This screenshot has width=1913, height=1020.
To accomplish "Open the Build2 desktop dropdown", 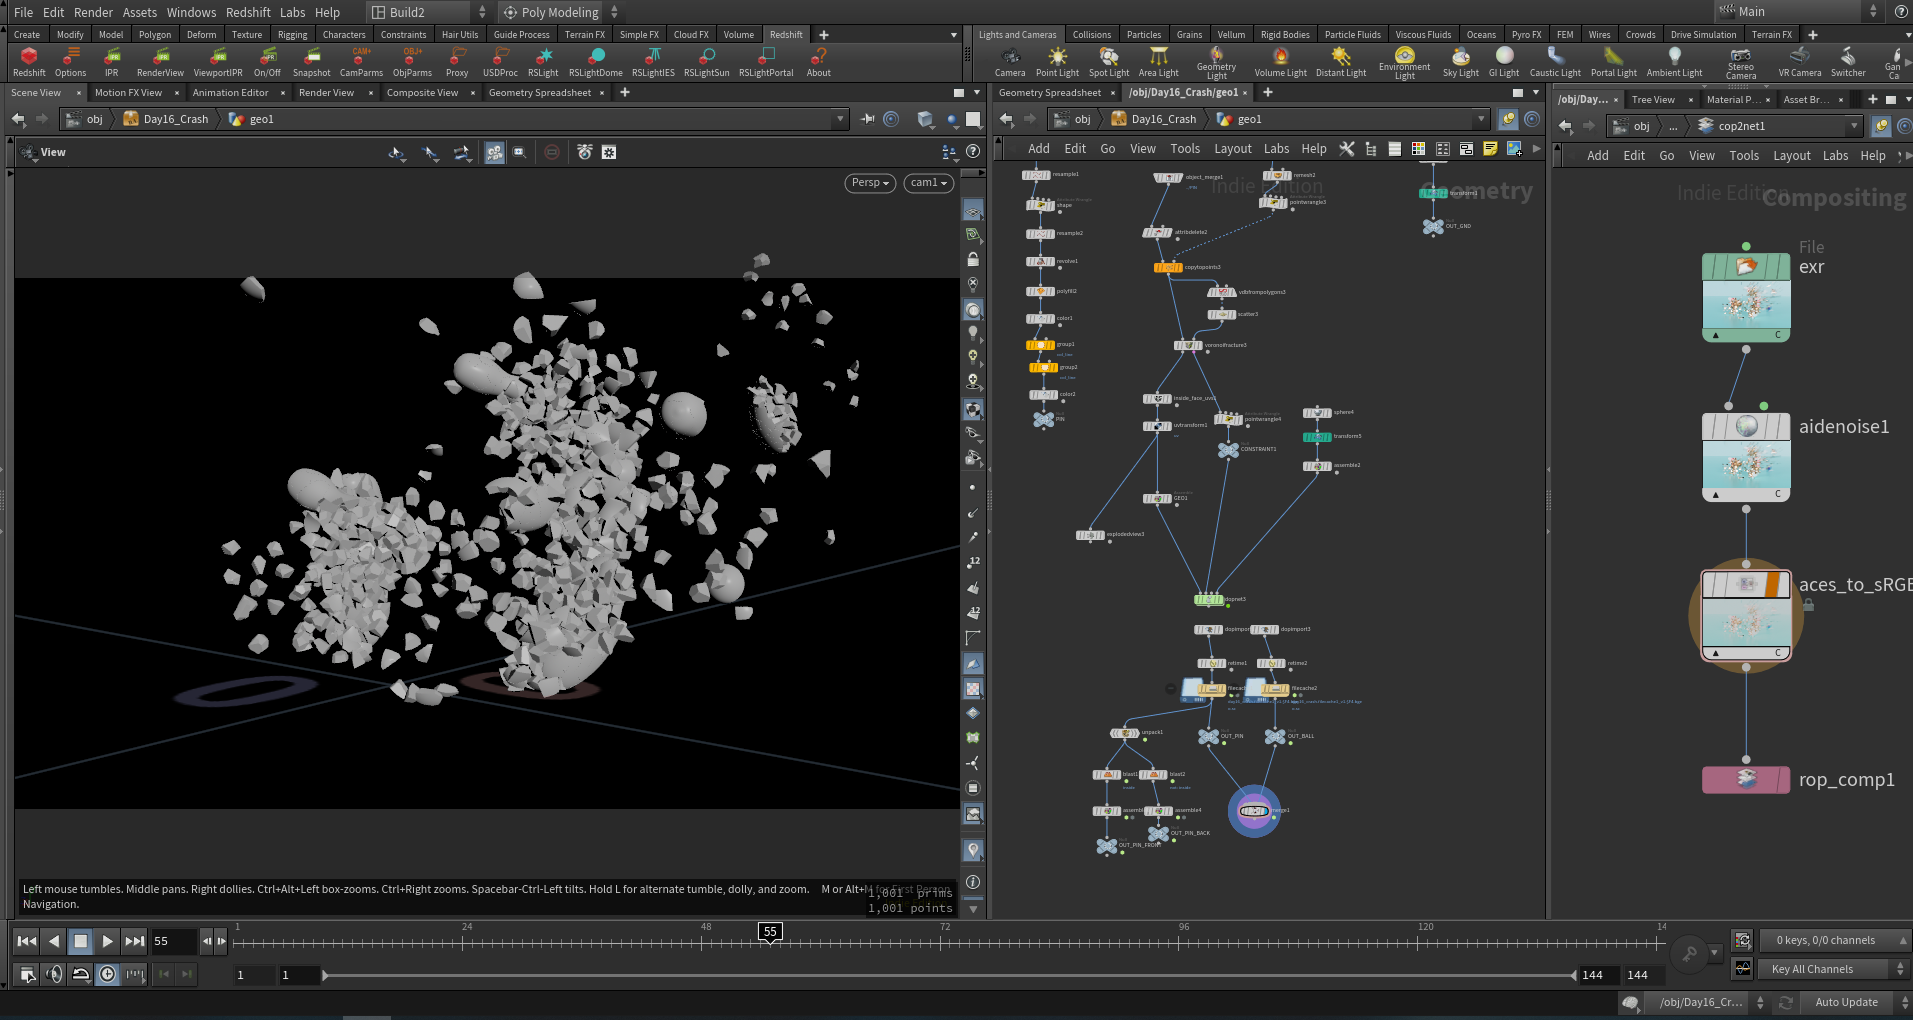I will (x=428, y=12).
